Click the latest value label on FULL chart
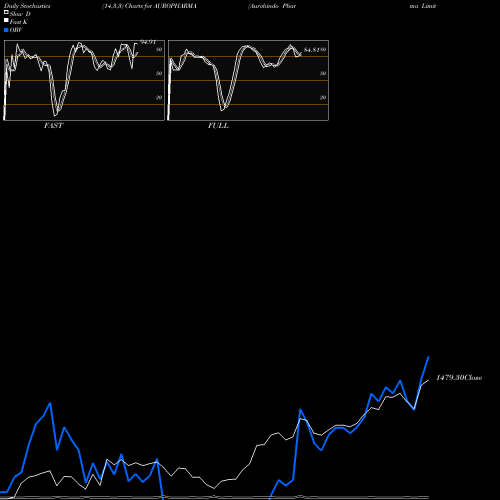 click(x=312, y=50)
